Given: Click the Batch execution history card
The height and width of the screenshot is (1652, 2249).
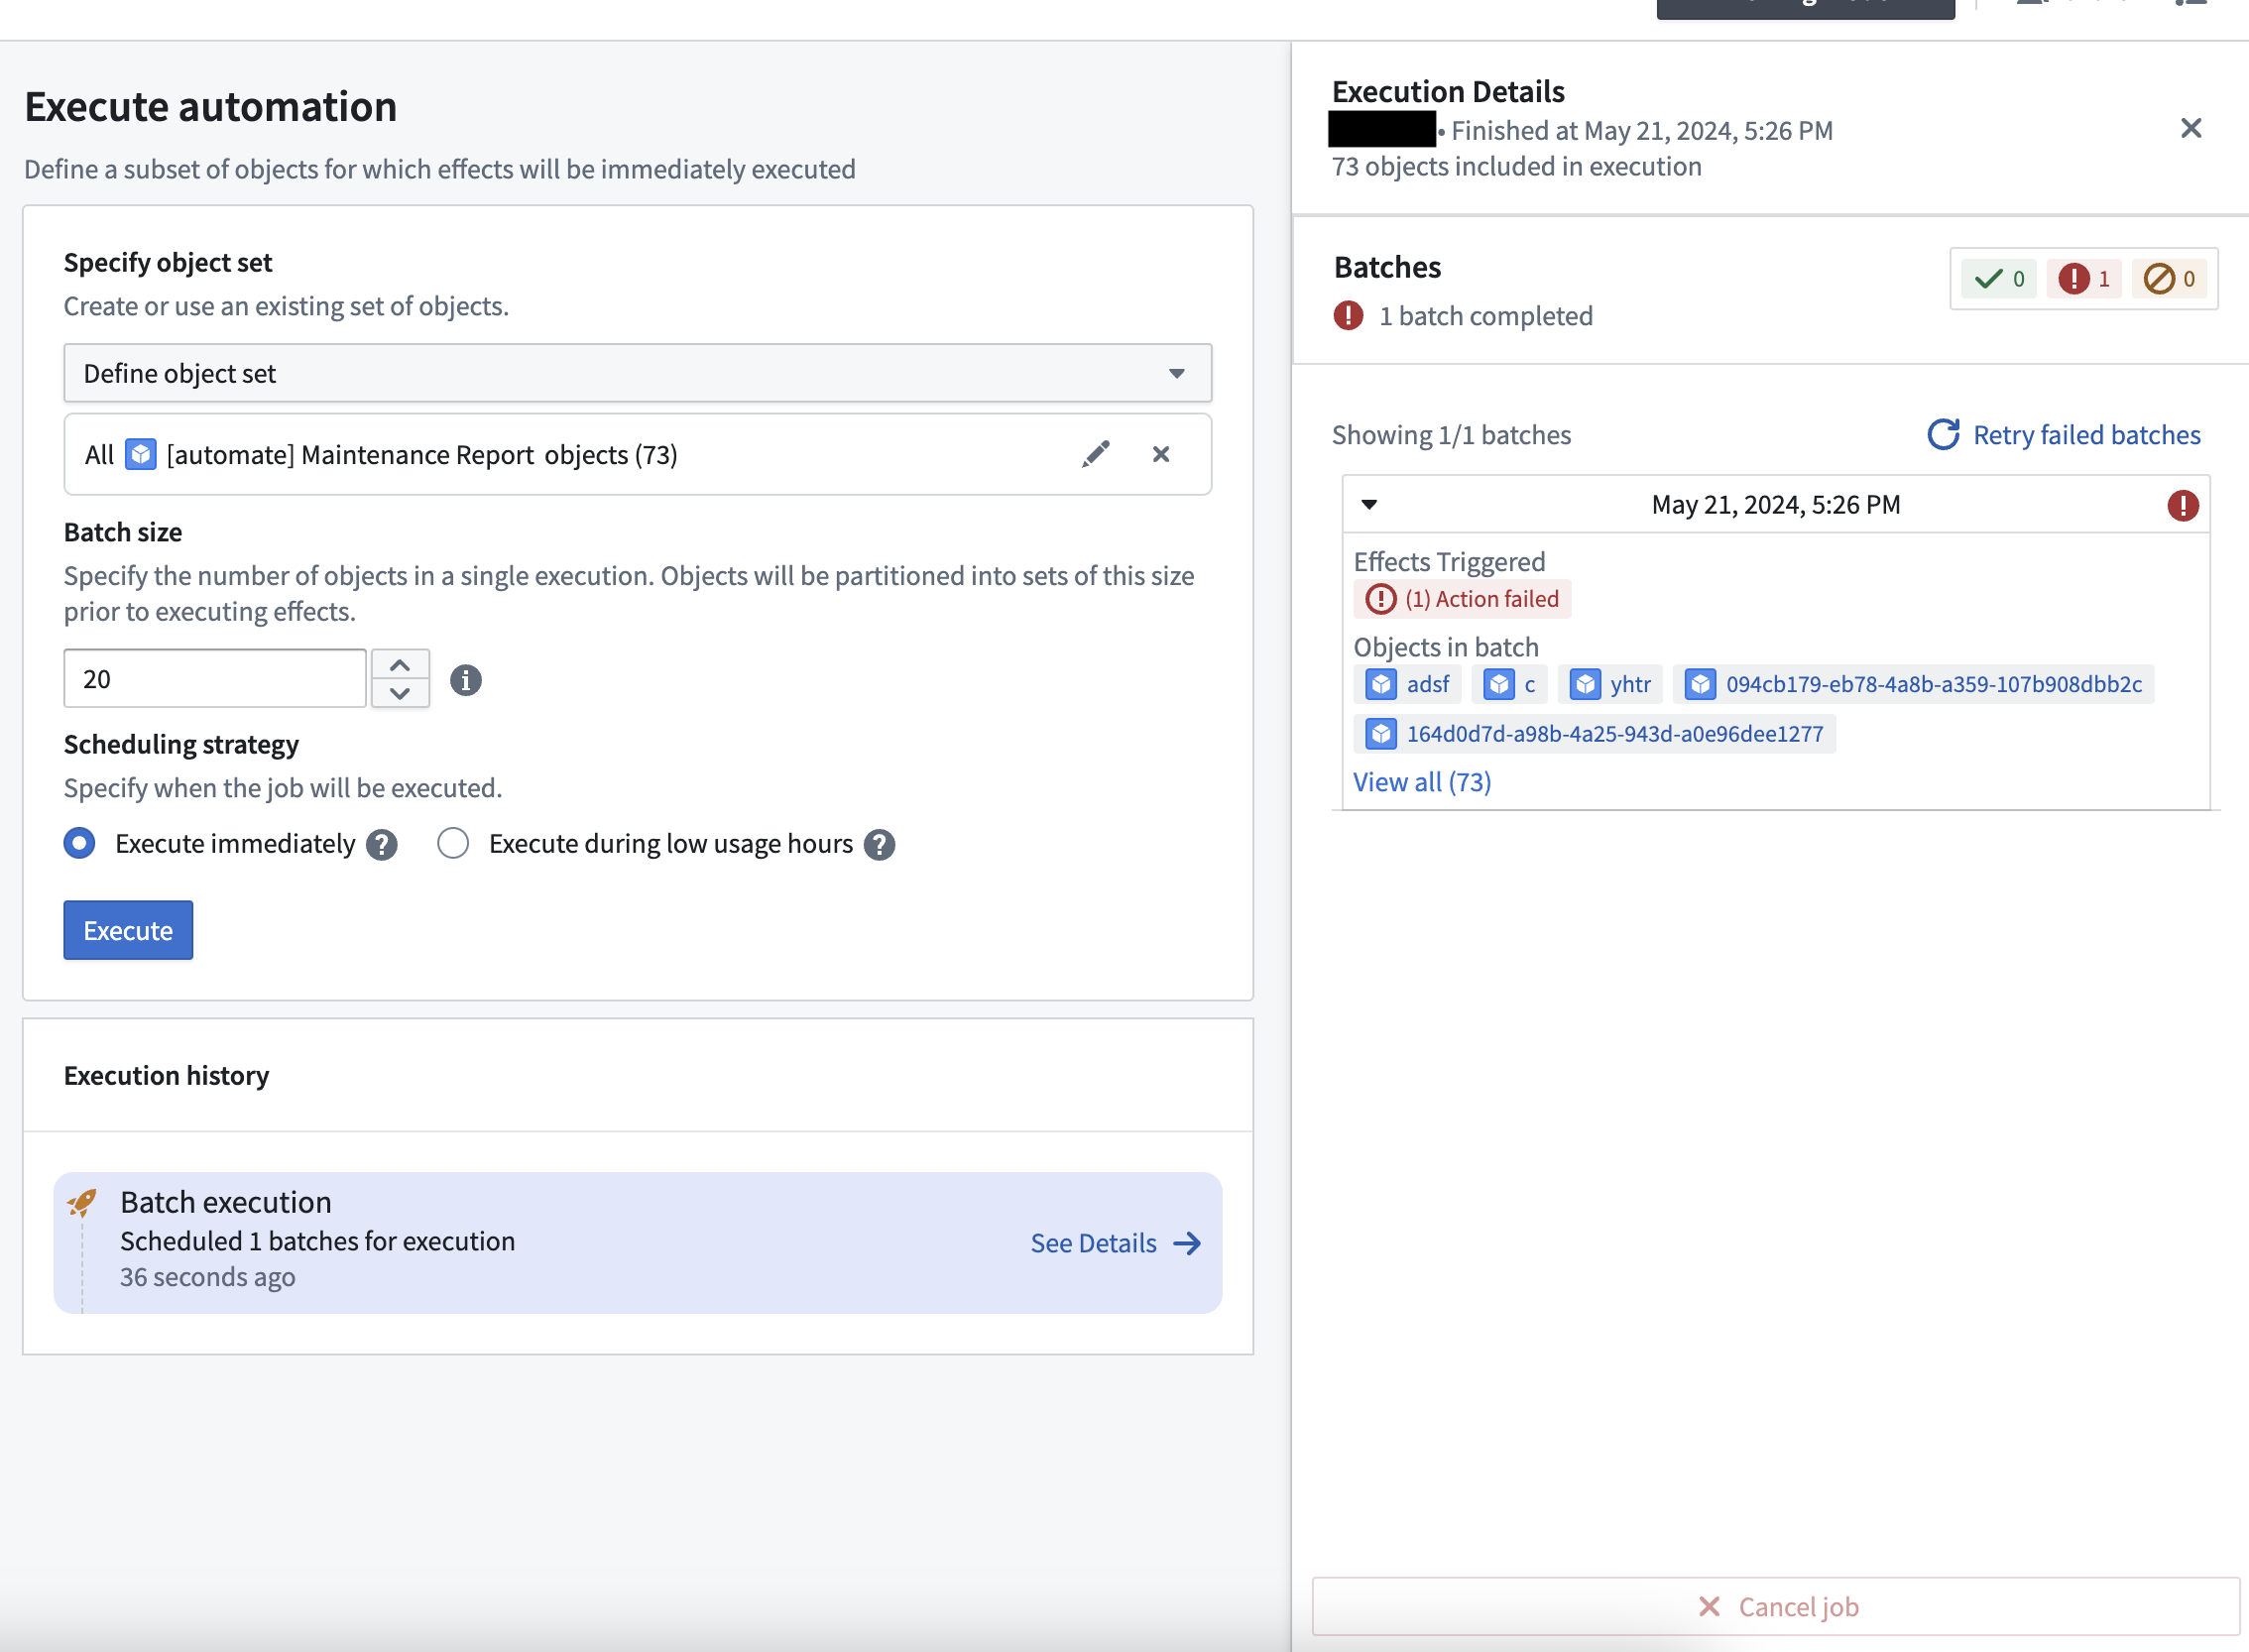Looking at the screenshot, I should click(x=638, y=1242).
